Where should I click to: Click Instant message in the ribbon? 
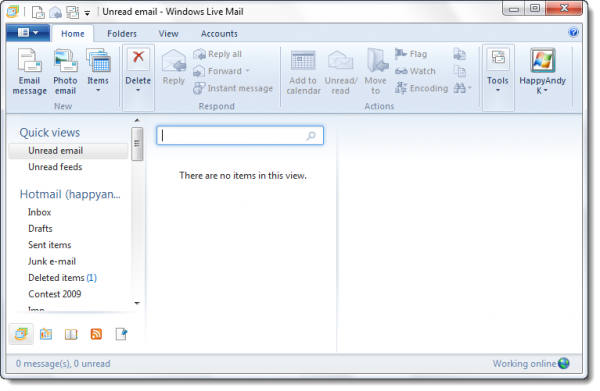pyautogui.click(x=233, y=88)
